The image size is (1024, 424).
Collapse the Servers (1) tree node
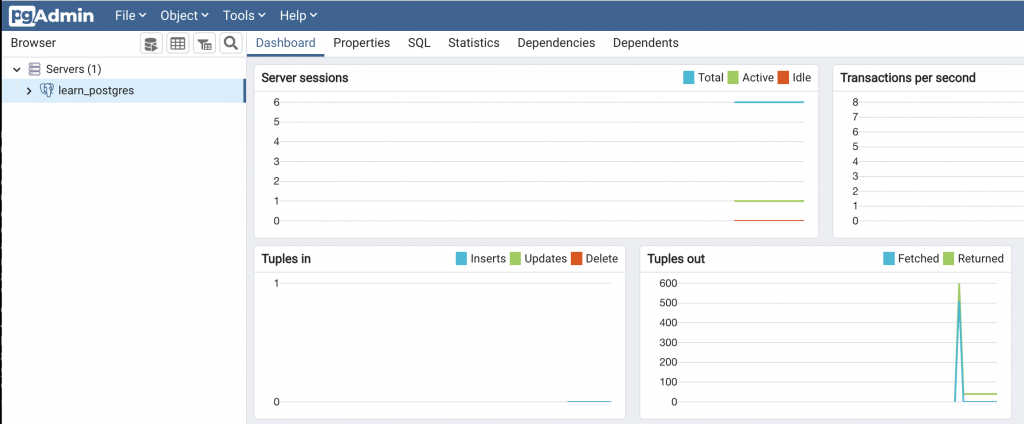coord(17,69)
